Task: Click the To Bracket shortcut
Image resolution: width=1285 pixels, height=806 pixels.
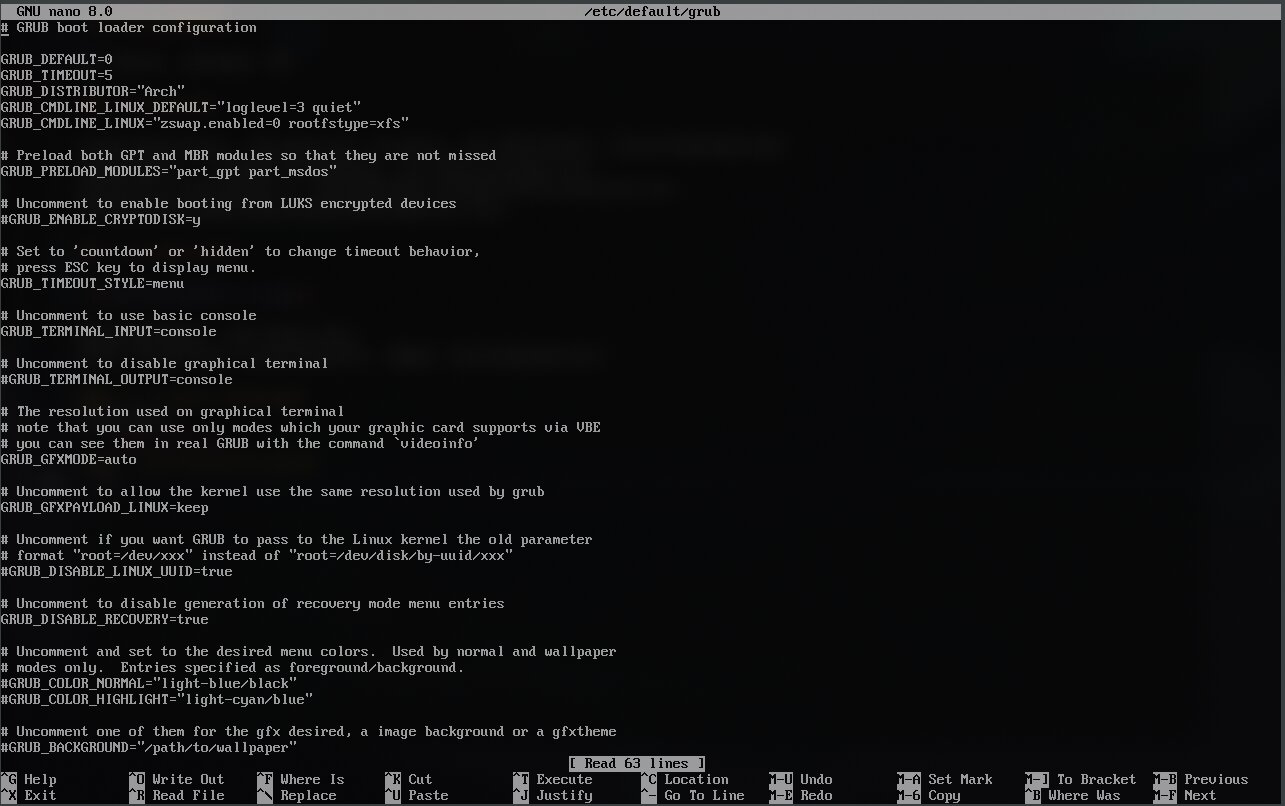Action: click(1096, 779)
